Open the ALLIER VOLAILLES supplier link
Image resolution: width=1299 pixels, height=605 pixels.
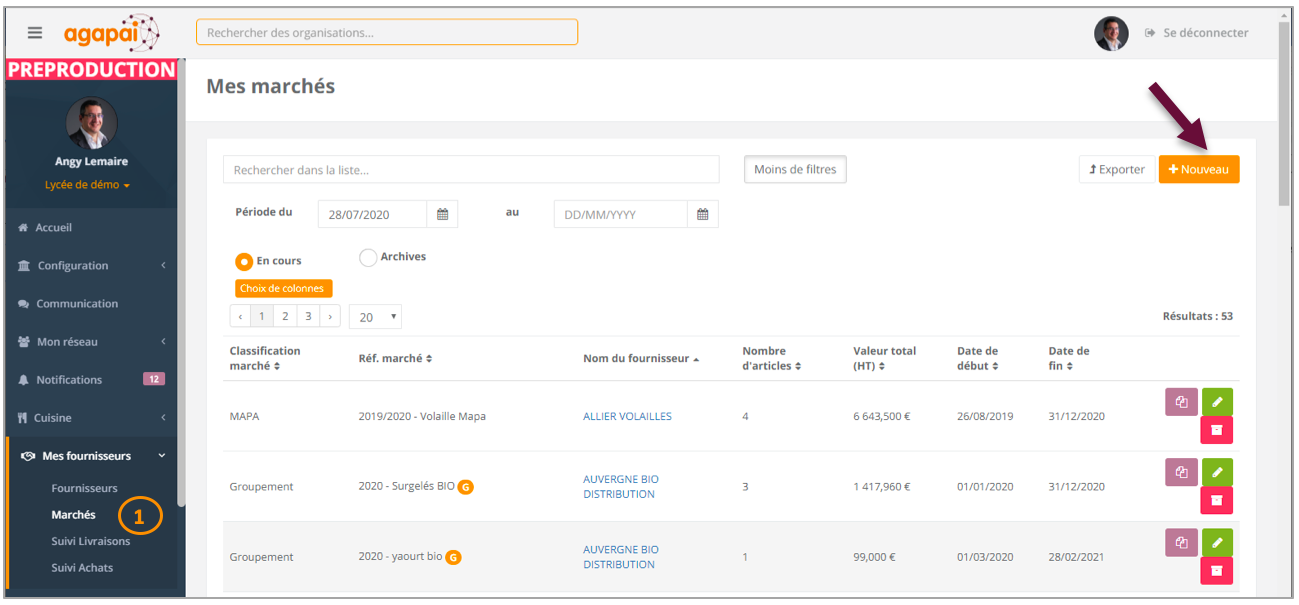pyautogui.click(x=627, y=416)
